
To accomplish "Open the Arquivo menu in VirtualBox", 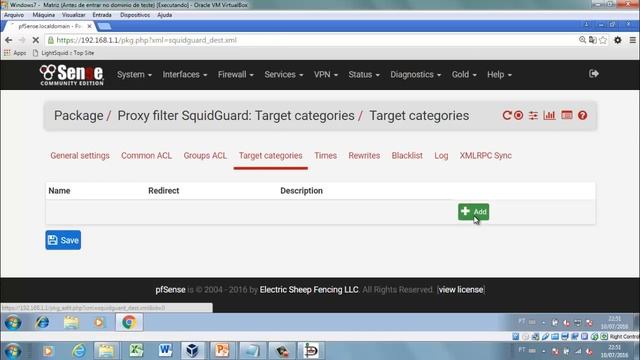I will pos(14,15).
